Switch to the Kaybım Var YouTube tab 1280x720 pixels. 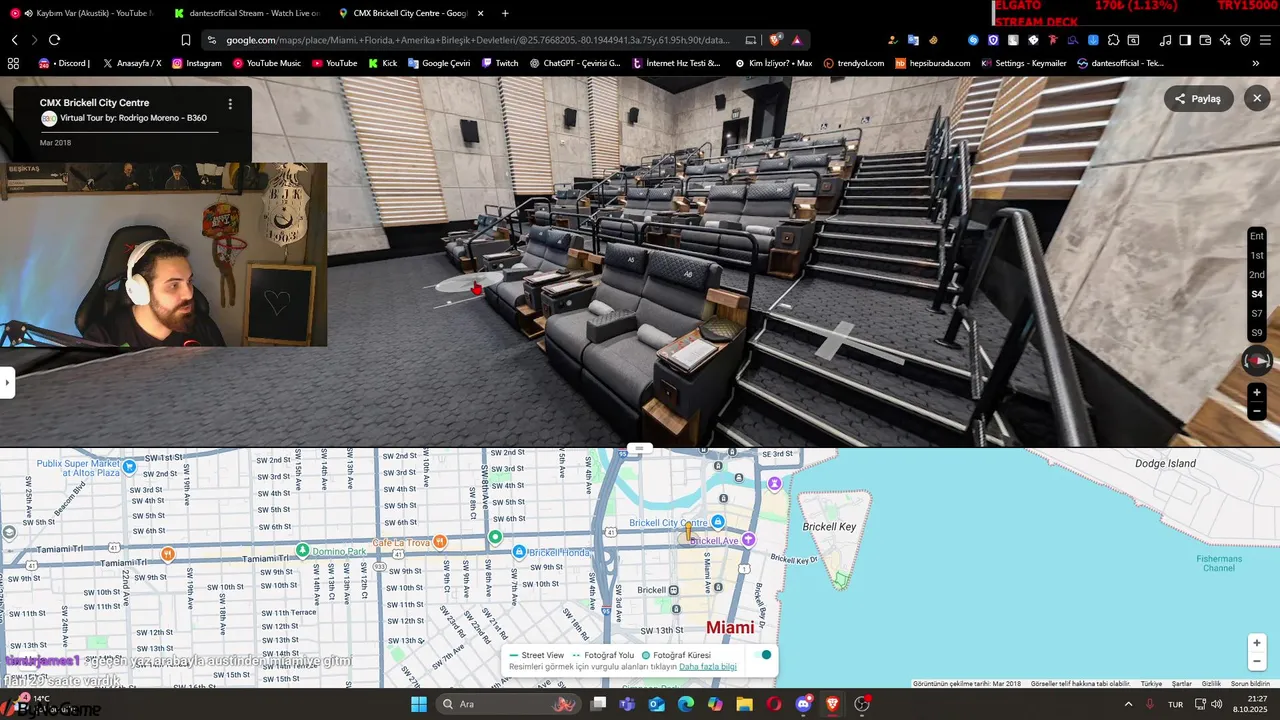pyautogui.click(x=81, y=13)
